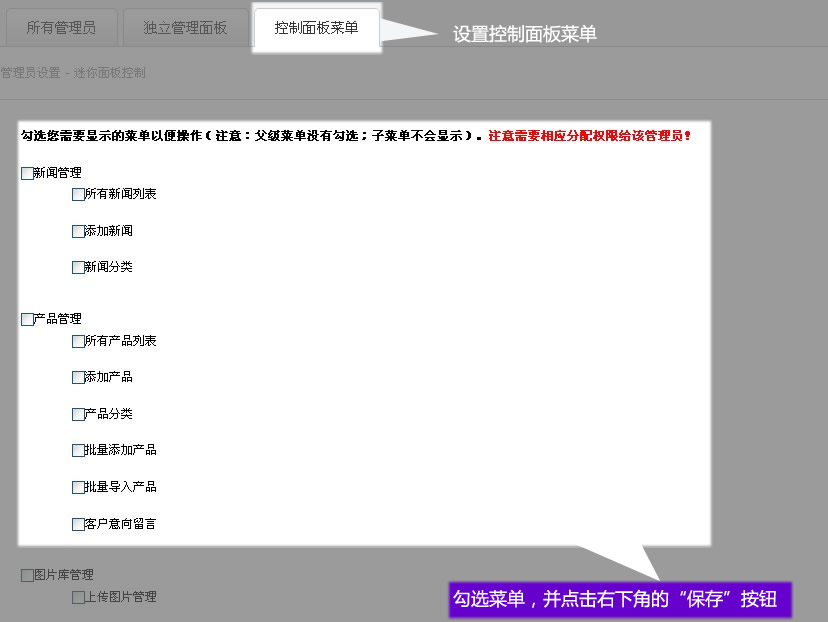The width and height of the screenshot is (828, 622).
Task: Open the 独立管理面板 tab
Action: point(185,28)
